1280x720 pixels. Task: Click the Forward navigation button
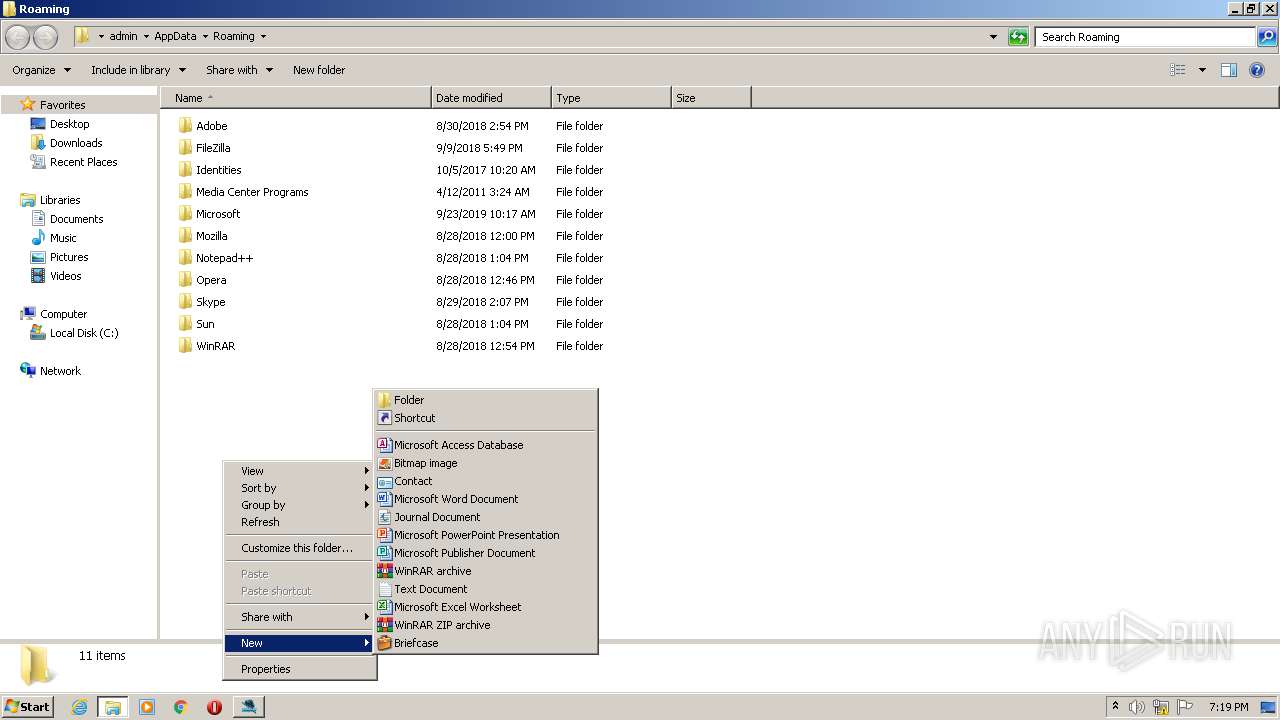[46, 37]
